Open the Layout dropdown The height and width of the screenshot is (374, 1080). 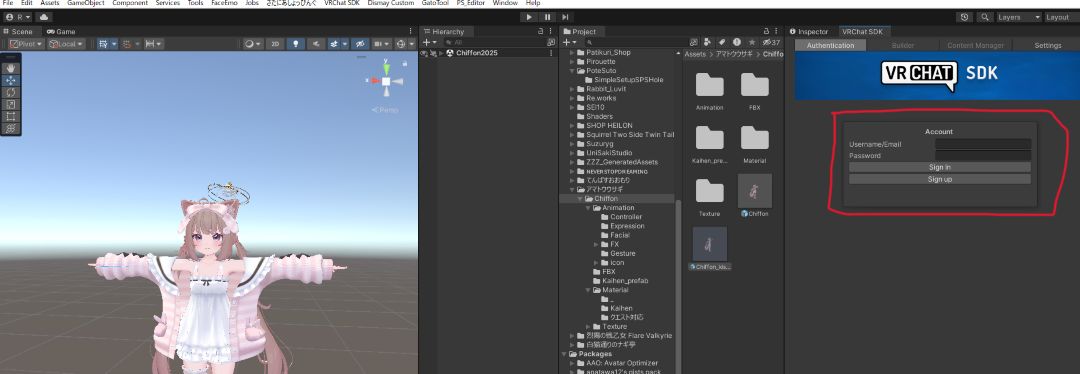click(1061, 17)
